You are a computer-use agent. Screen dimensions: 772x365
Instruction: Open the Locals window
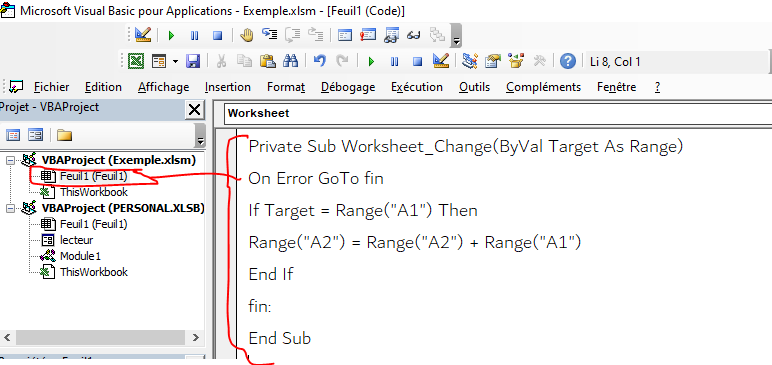click(345, 35)
